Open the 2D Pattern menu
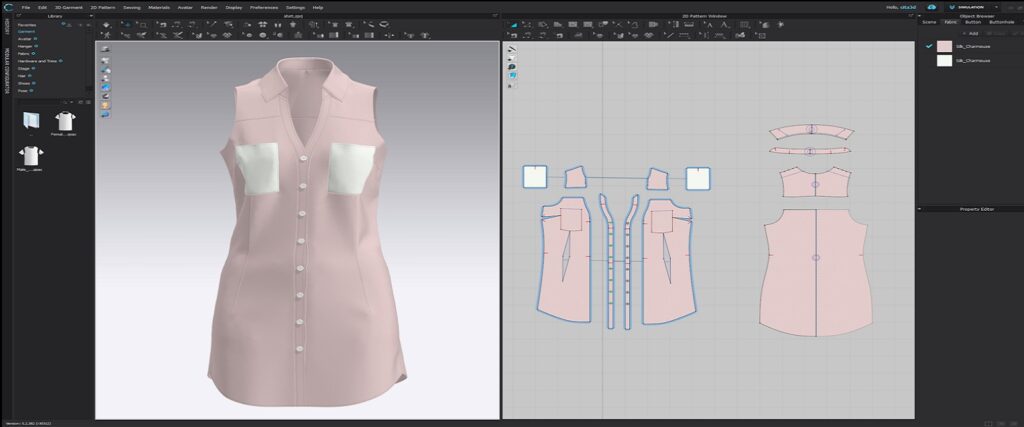This screenshot has height=427, width=1024. pyautogui.click(x=102, y=7)
